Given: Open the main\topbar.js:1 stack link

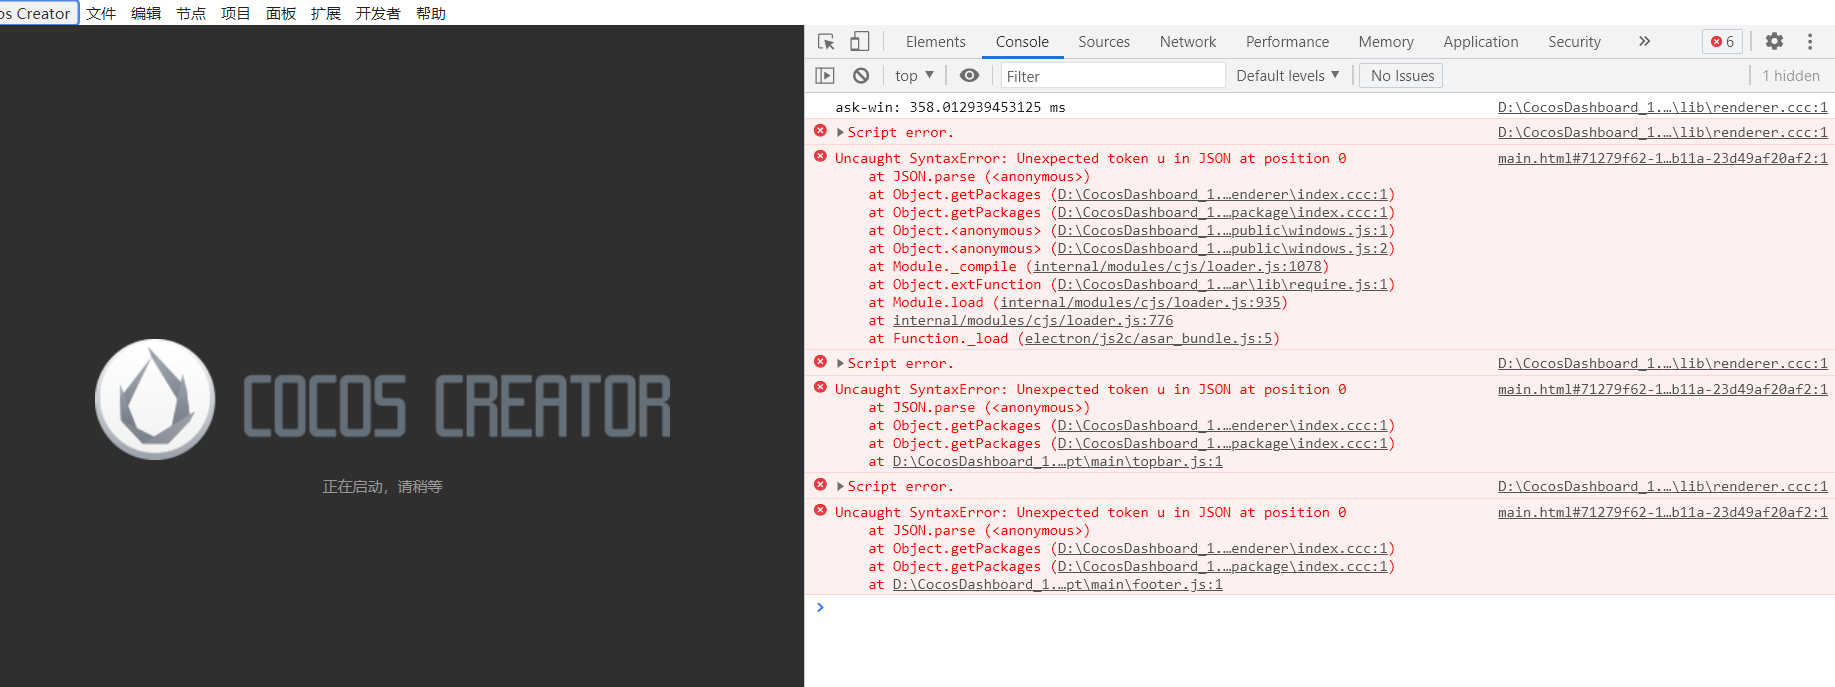Looking at the screenshot, I should [1058, 461].
